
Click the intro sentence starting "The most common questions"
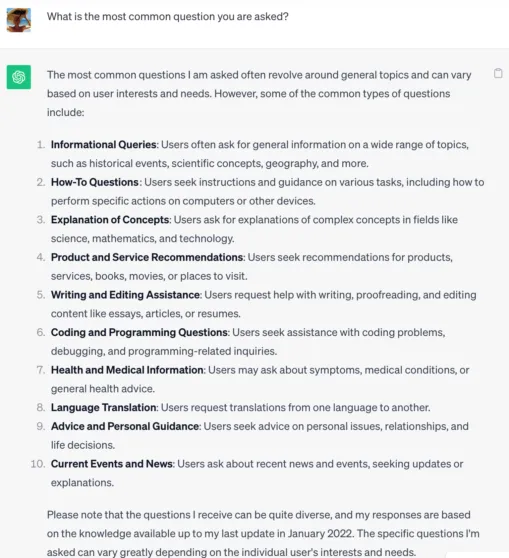[x=259, y=94]
